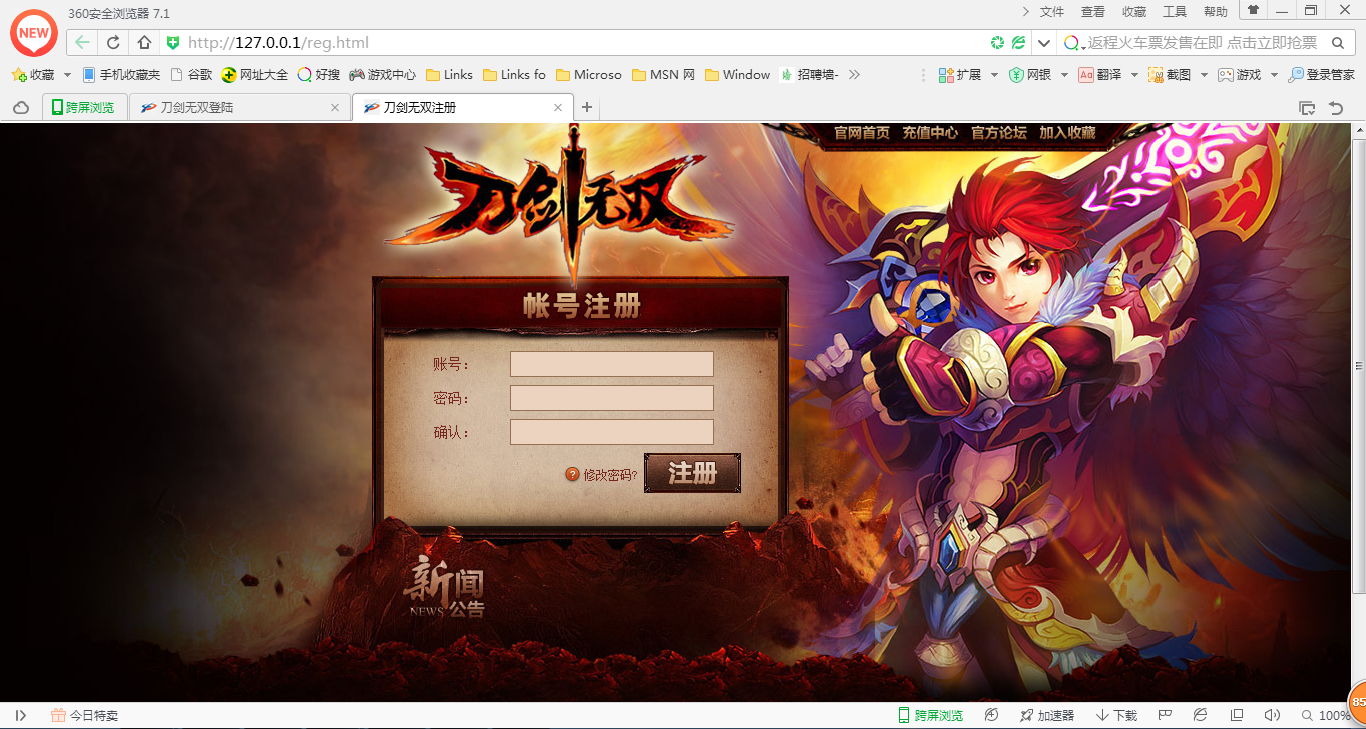Click the 360 browser NEW logo

[34, 33]
